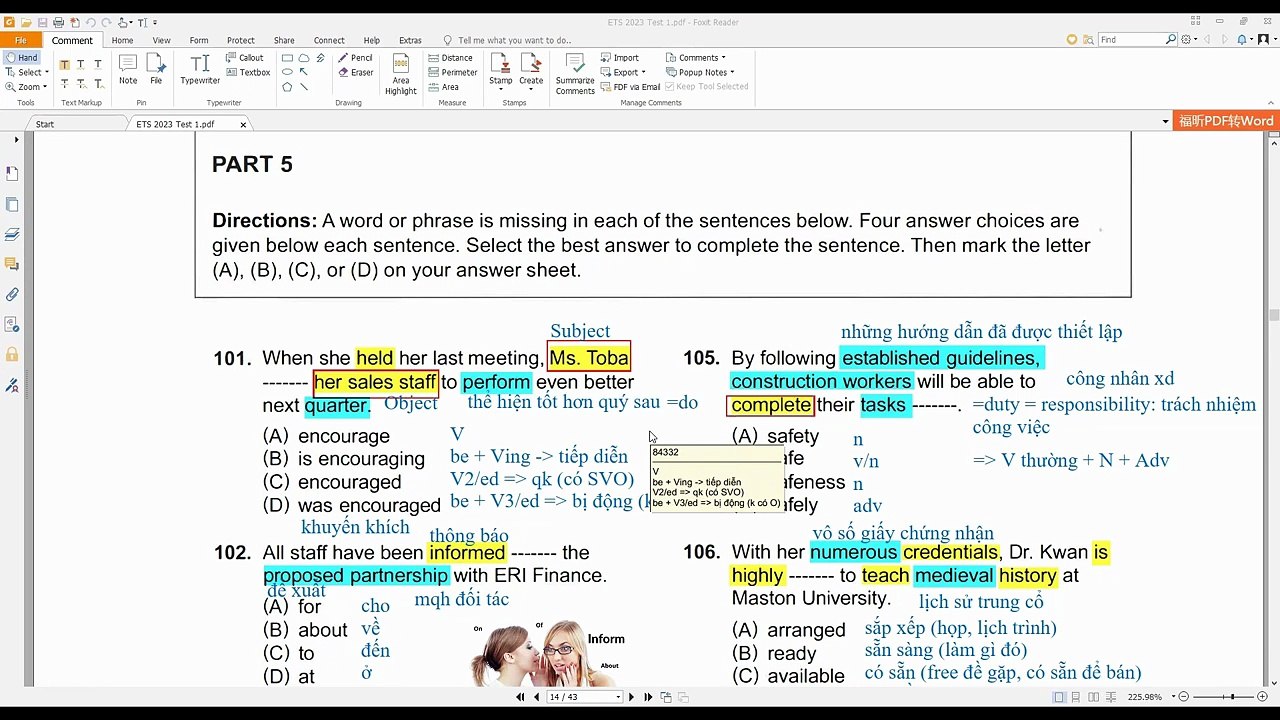
Task: Click FDF via Email
Action: coord(631,87)
